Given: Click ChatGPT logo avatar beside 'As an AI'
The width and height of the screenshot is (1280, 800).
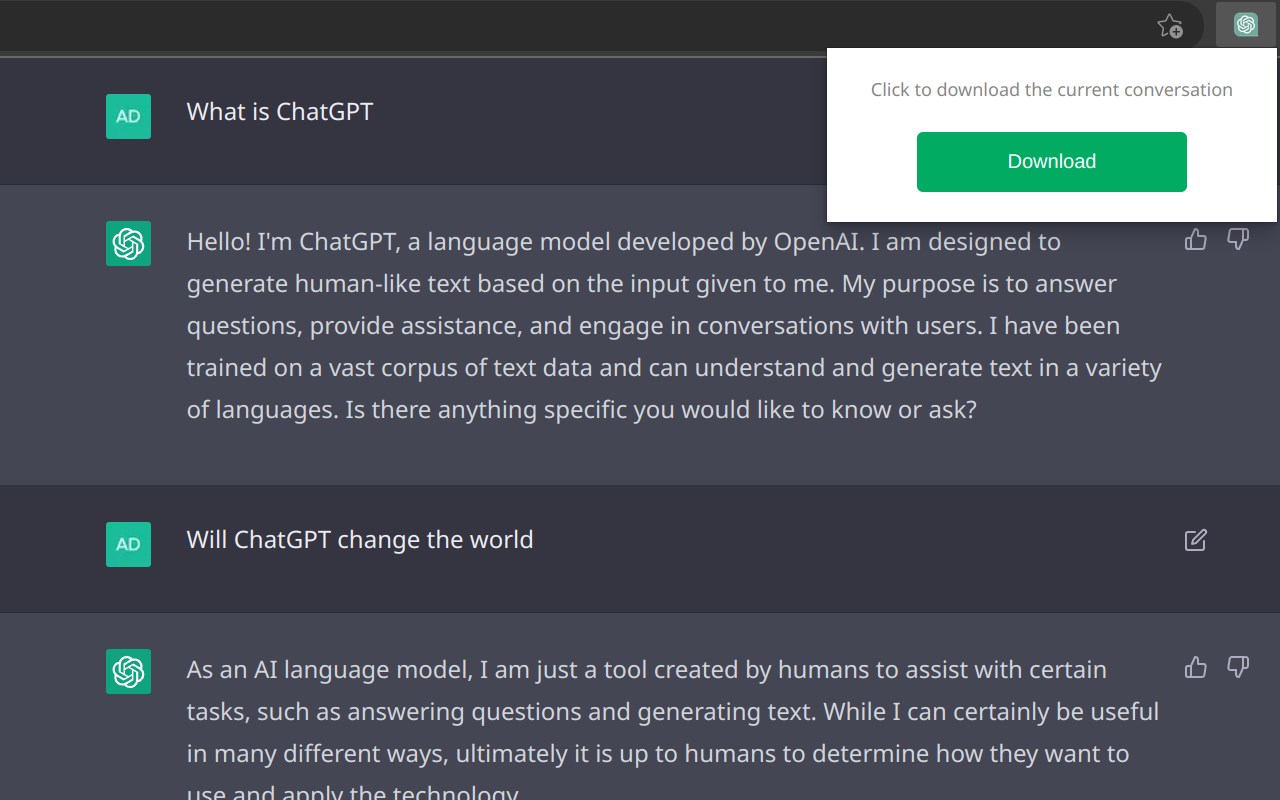Looking at the screenshot, I should coord(128,671).
